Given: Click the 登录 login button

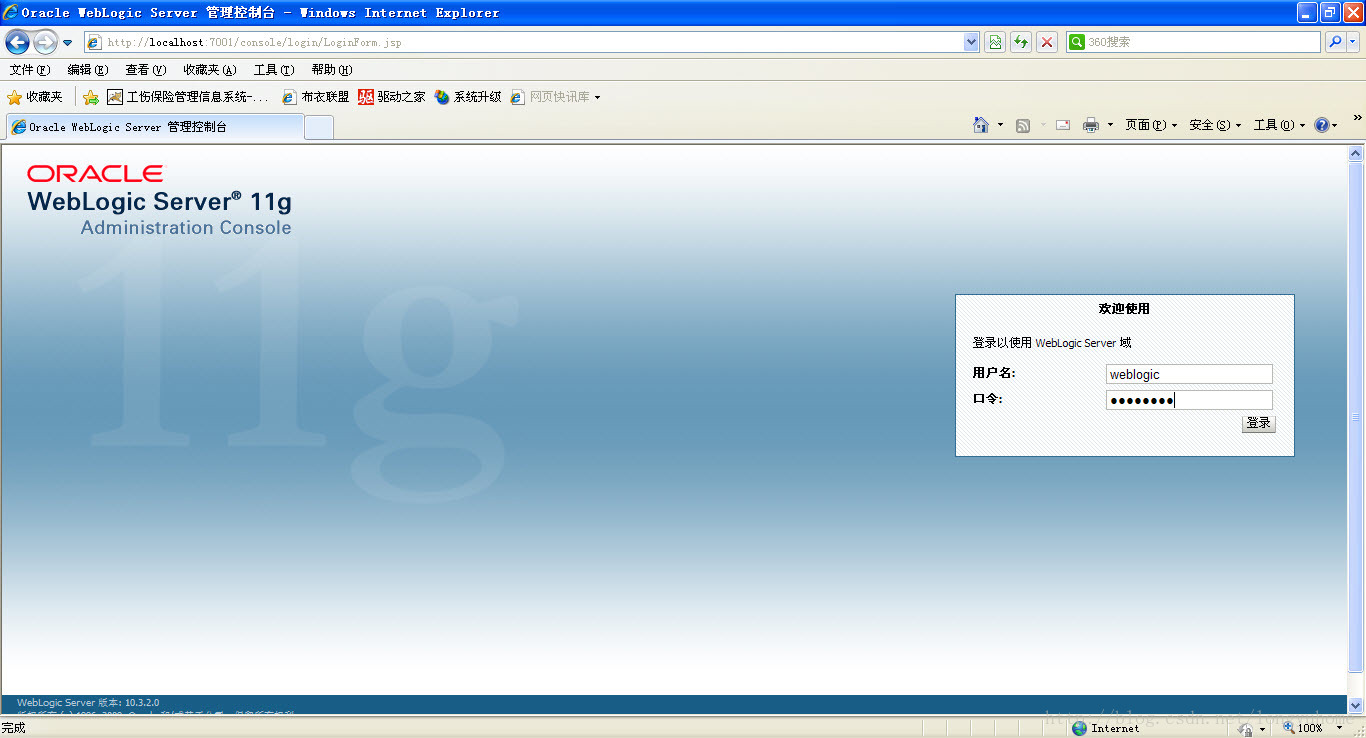Looking at the screenshot, I should coord(1258,423).
